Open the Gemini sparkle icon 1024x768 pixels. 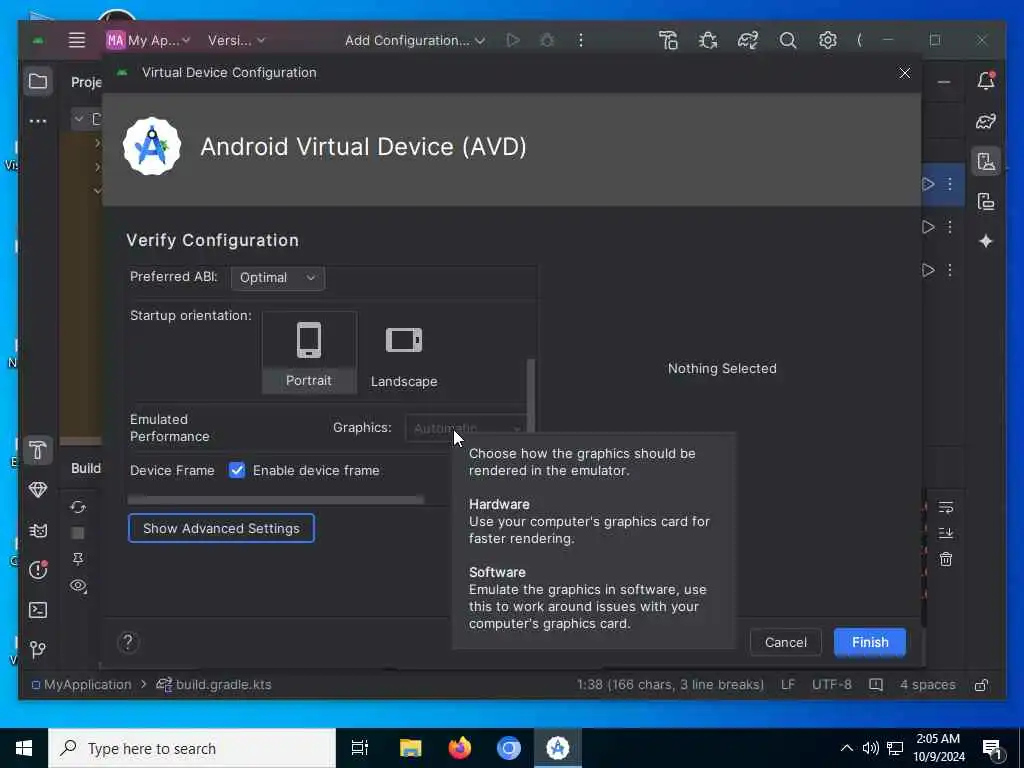(x=986, y=241)
